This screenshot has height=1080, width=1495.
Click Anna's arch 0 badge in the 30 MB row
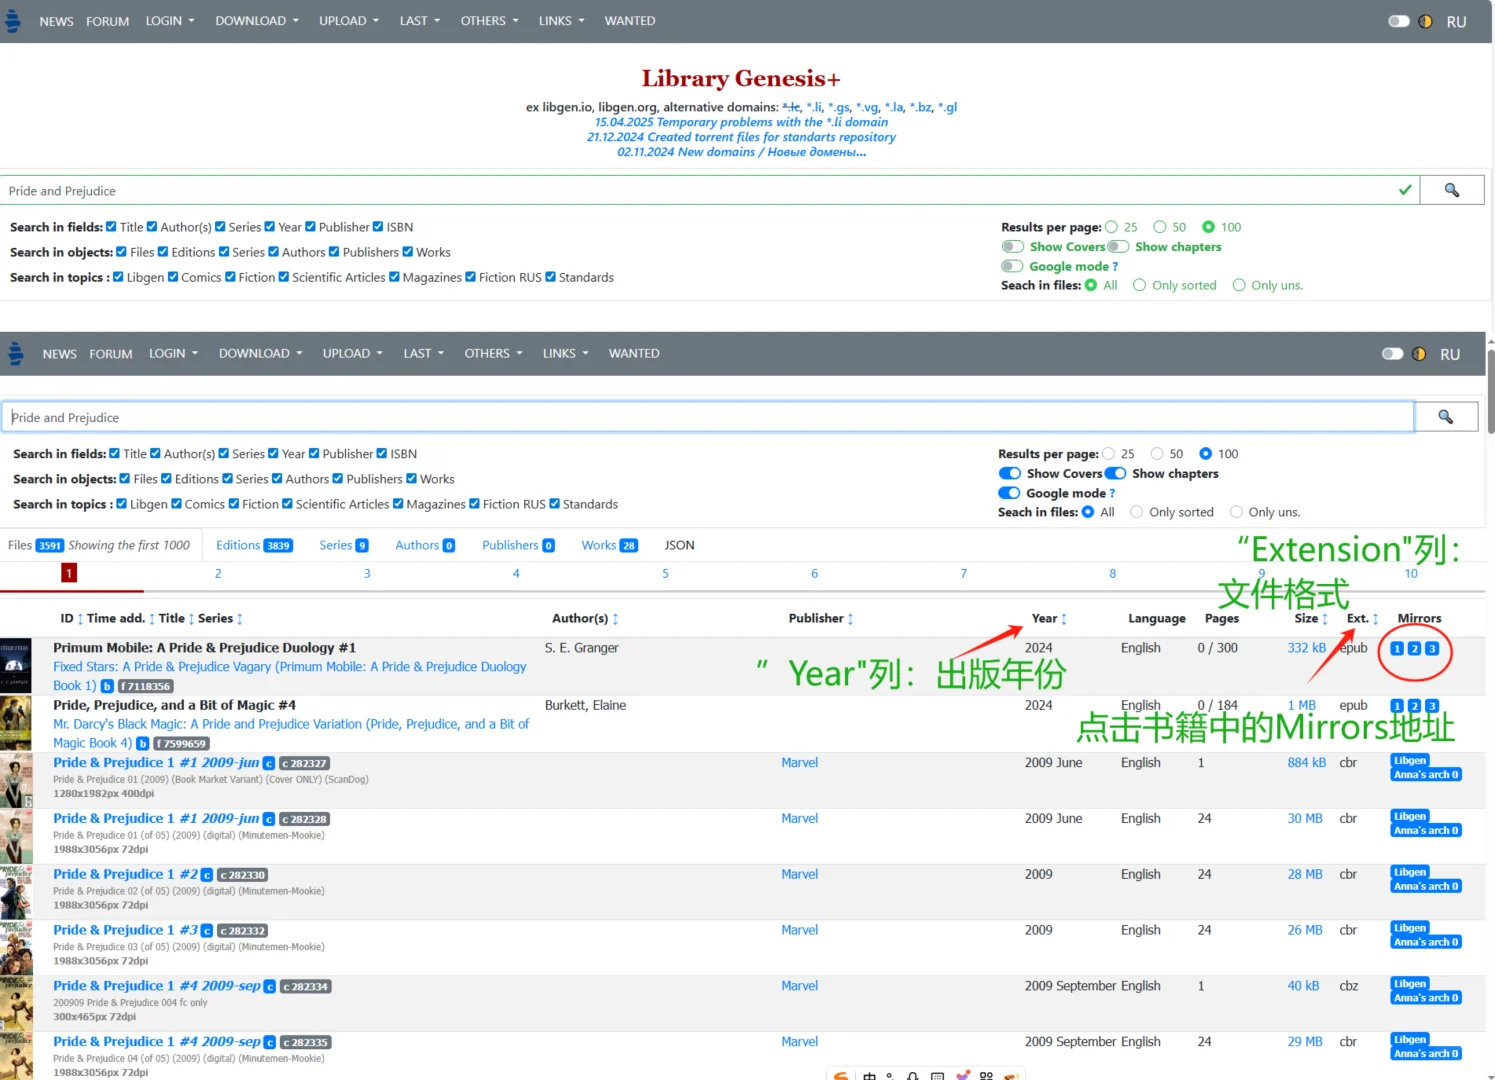click(1426, 831)
